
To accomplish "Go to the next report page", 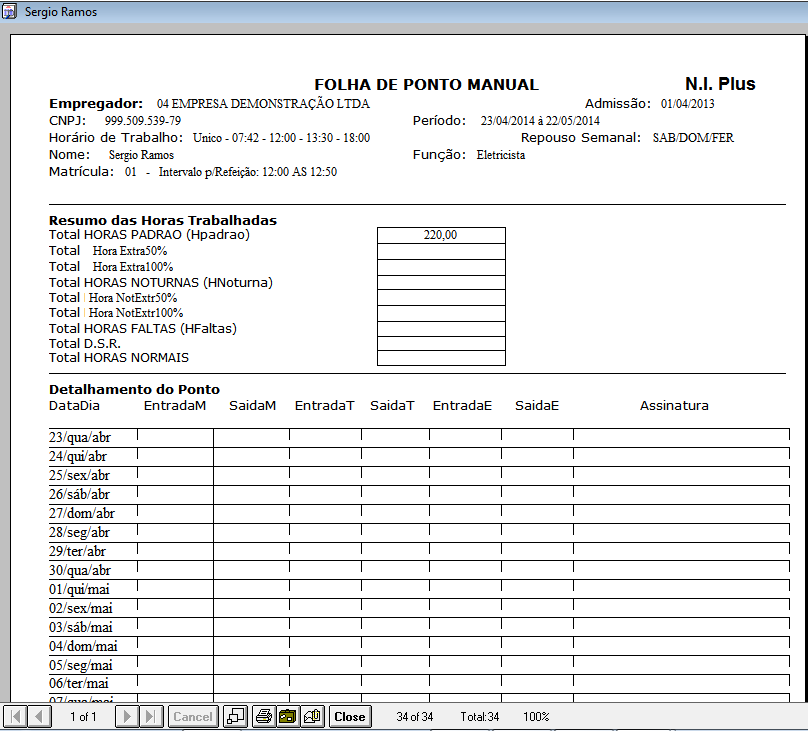I will 127,717.
